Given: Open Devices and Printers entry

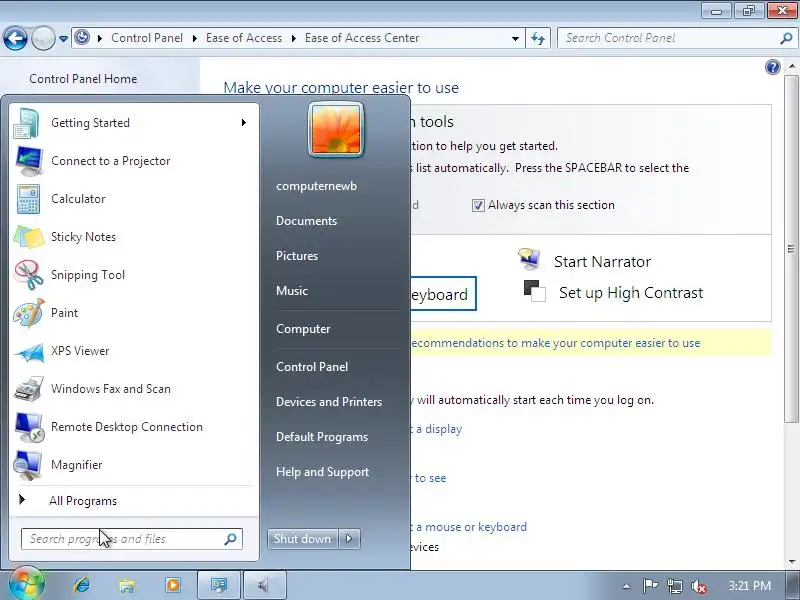Looking at the screenshot, I should tap(329, 402).
